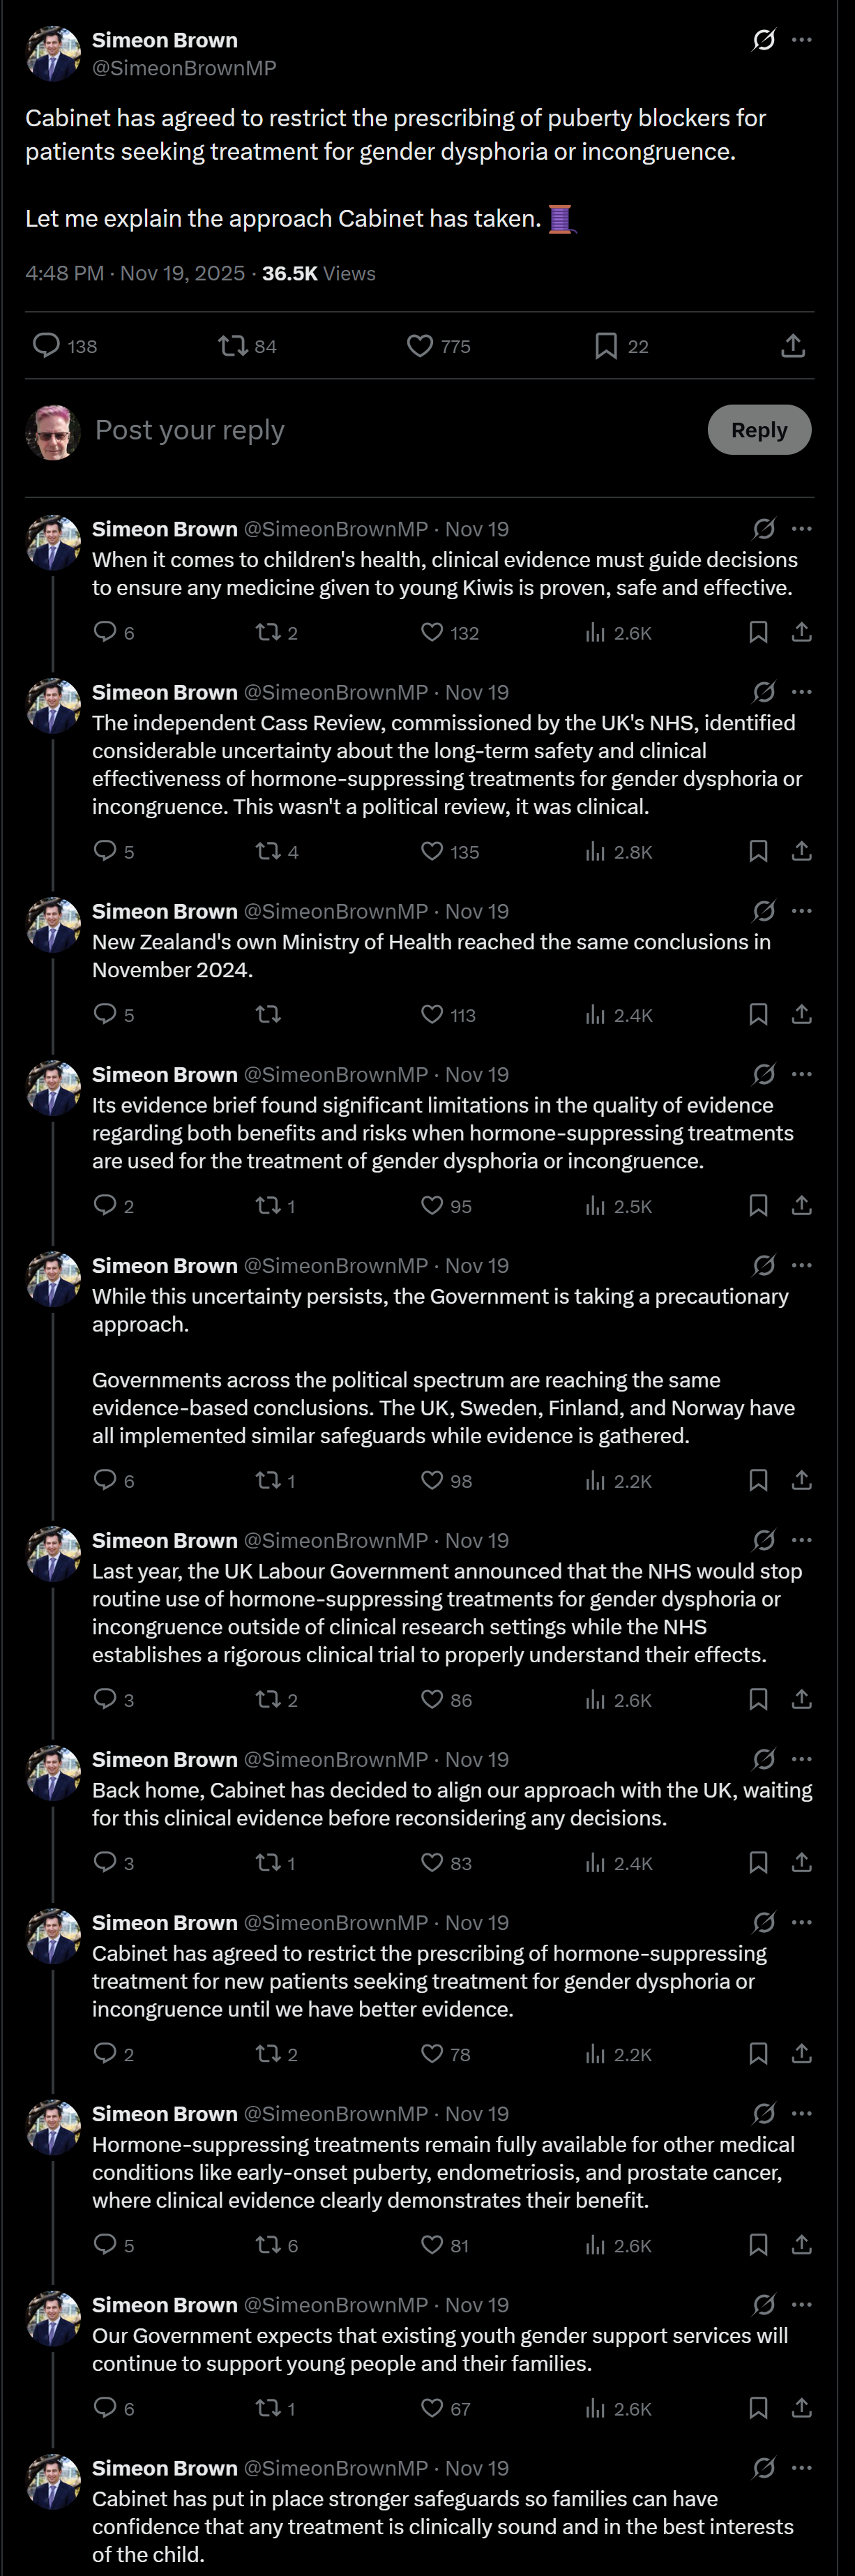Viewport: 855px width, 2576px height.
Task: Open the Grok icon on the prostate cancer reply
Action: (763, 2113)
